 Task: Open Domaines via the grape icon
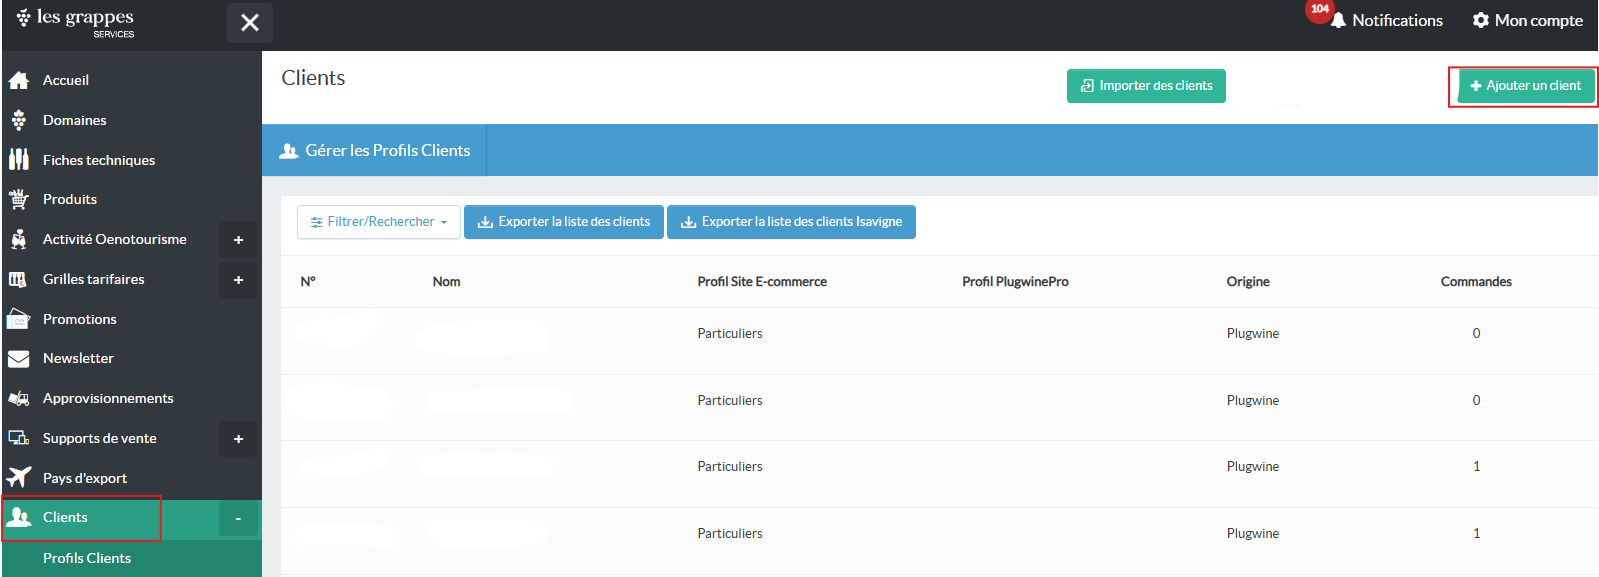19,120
